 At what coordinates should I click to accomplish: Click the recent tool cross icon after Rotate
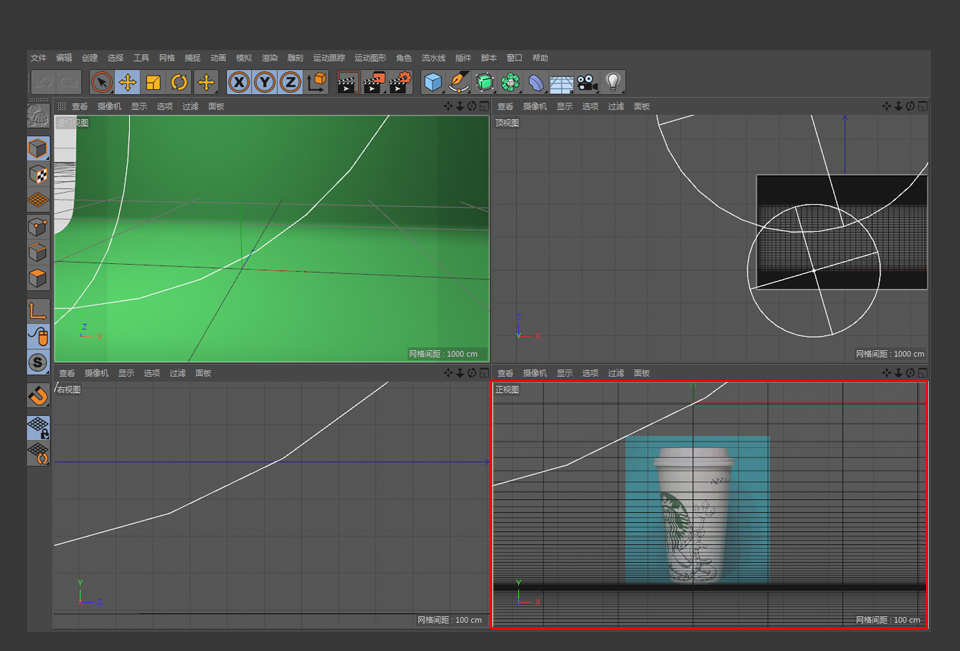[x=206, y=82]
